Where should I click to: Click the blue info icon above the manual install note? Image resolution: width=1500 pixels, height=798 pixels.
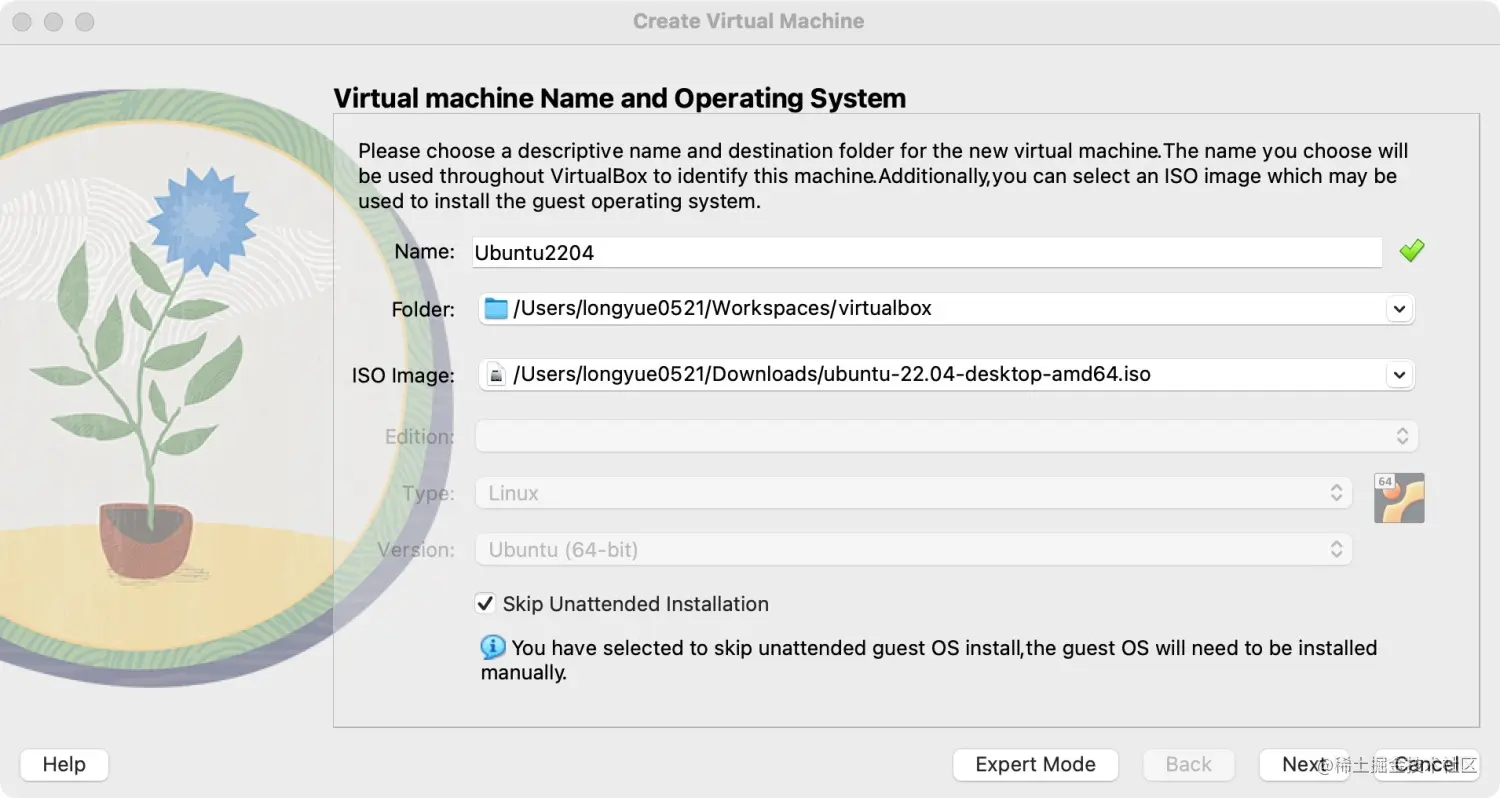(493, 647)
